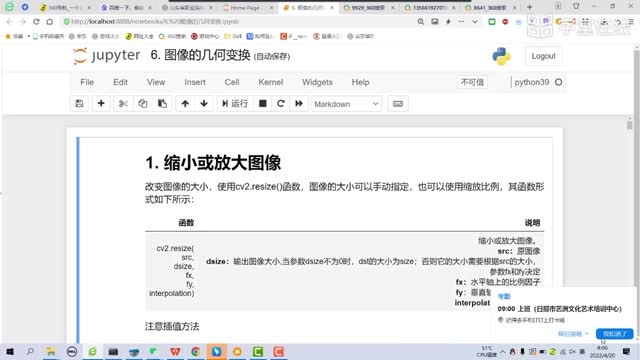
Task: Open the File menu
Action: point(87,82)
